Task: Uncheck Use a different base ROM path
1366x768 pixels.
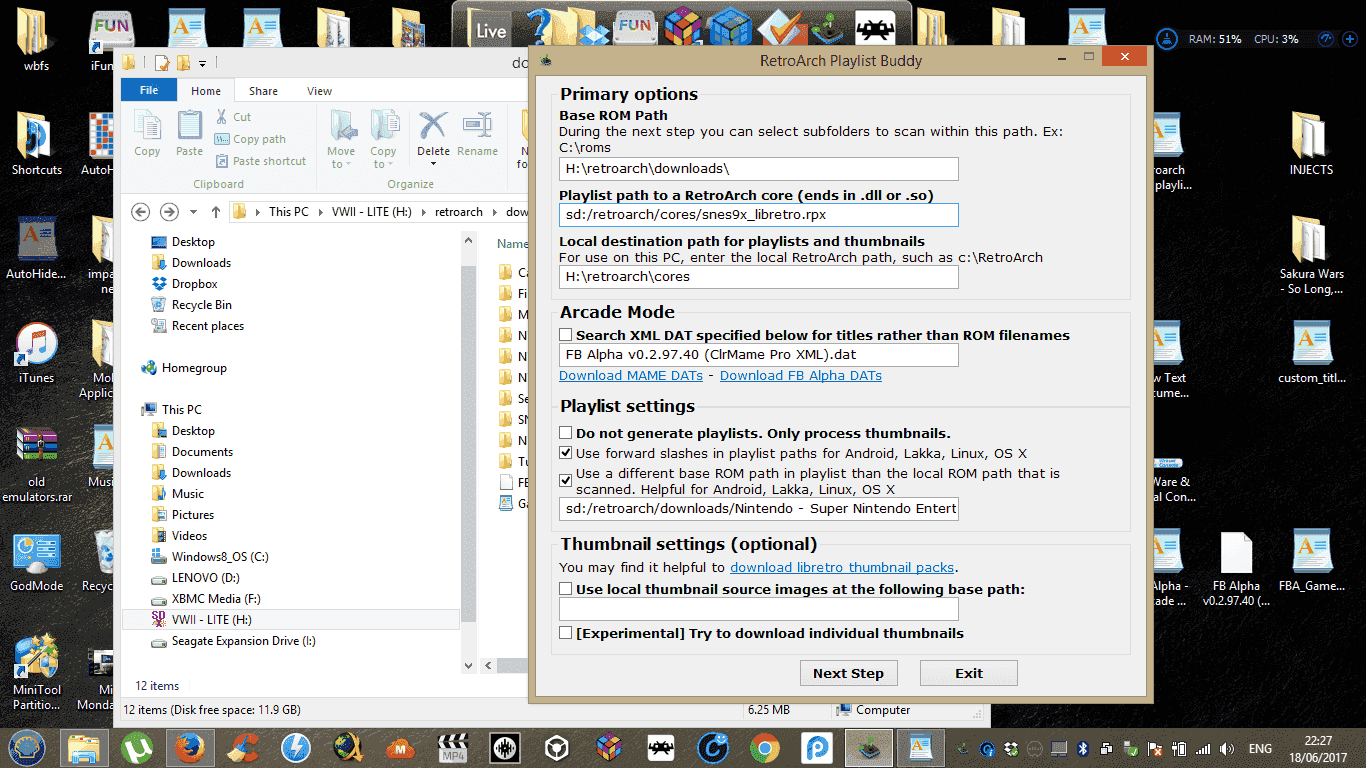Action: (x=566, y=481)
